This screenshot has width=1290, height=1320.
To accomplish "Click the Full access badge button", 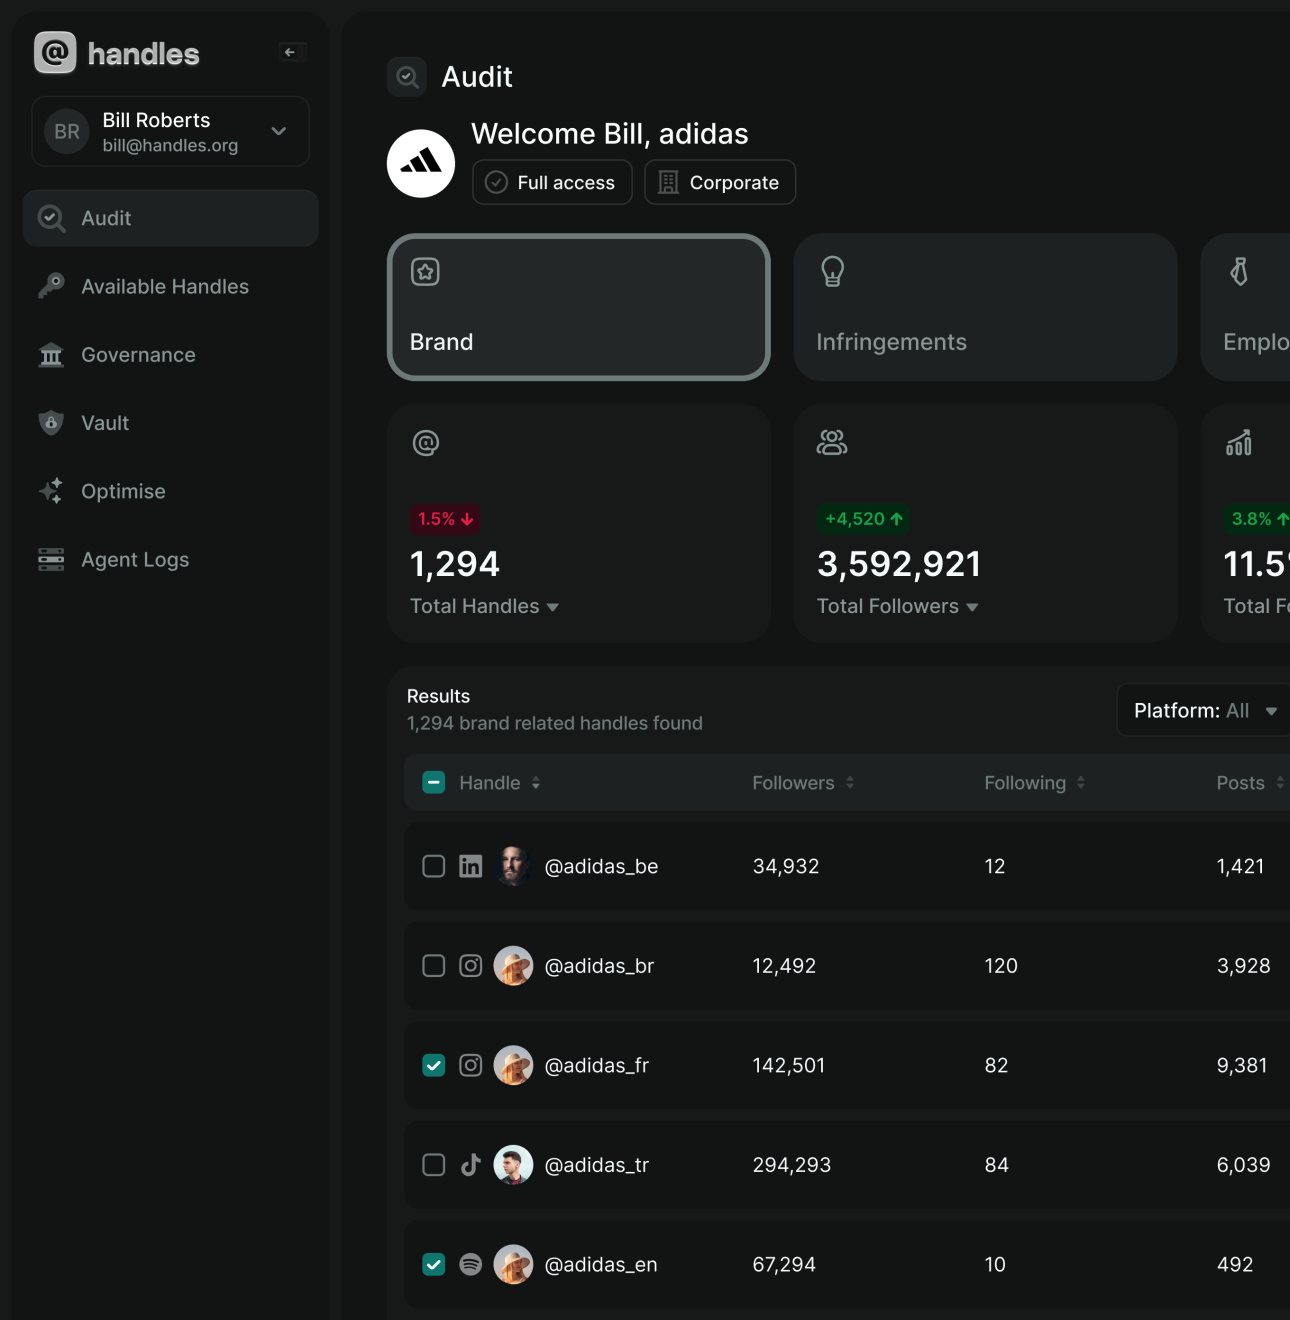I will pyautogui.click(x=552, y=183).
